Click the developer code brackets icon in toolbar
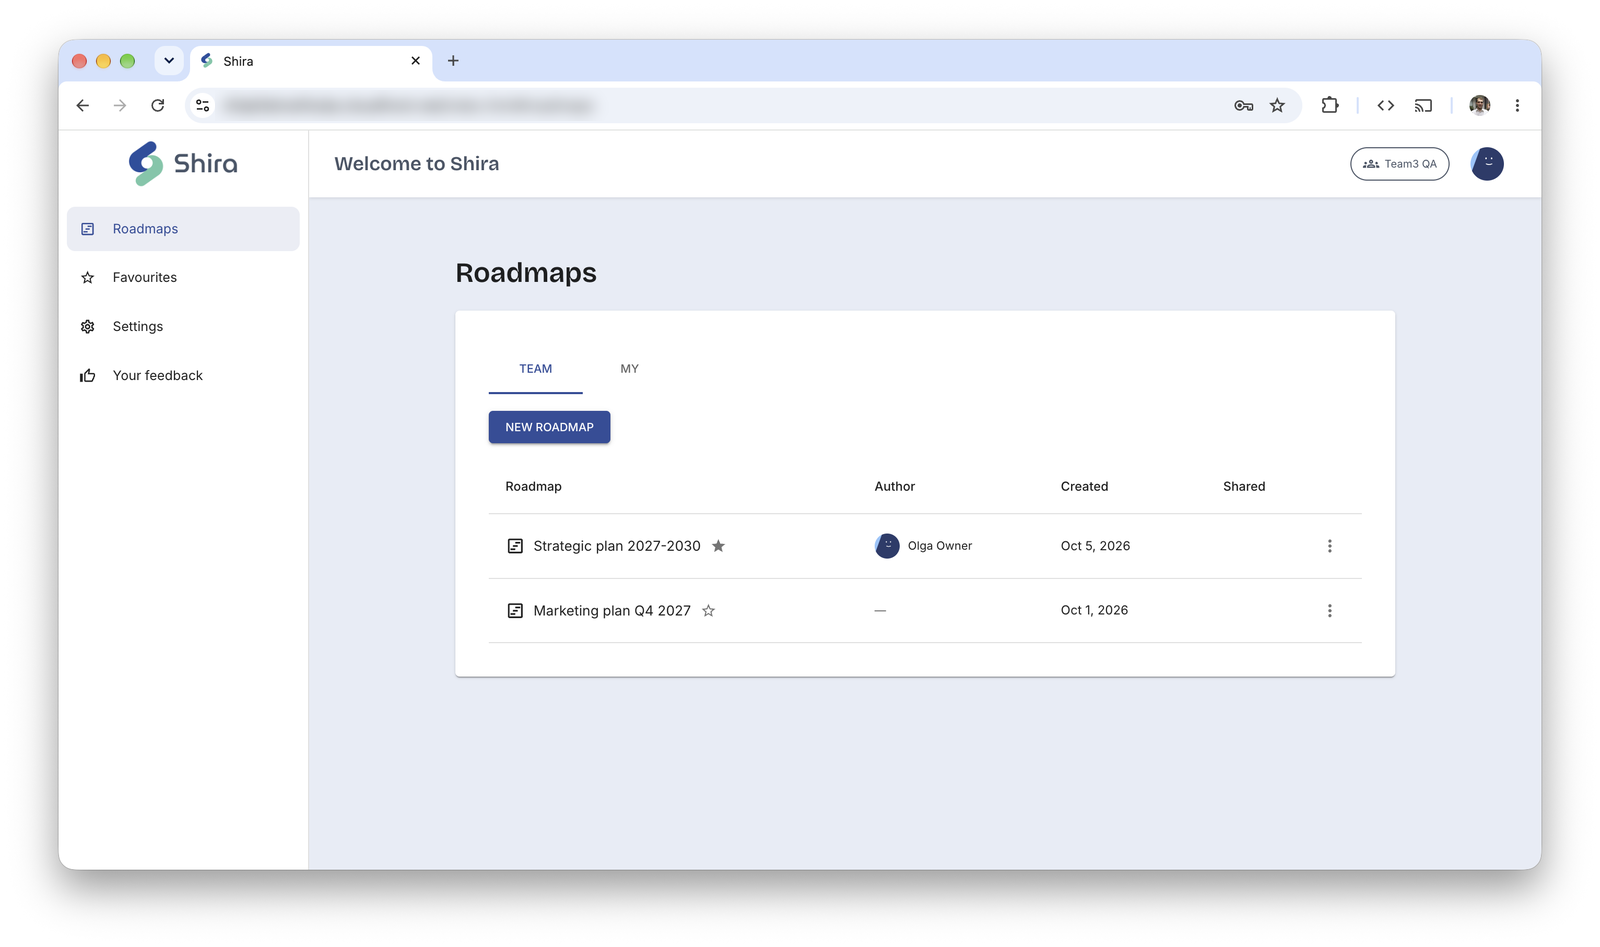 pos(1386,105)
